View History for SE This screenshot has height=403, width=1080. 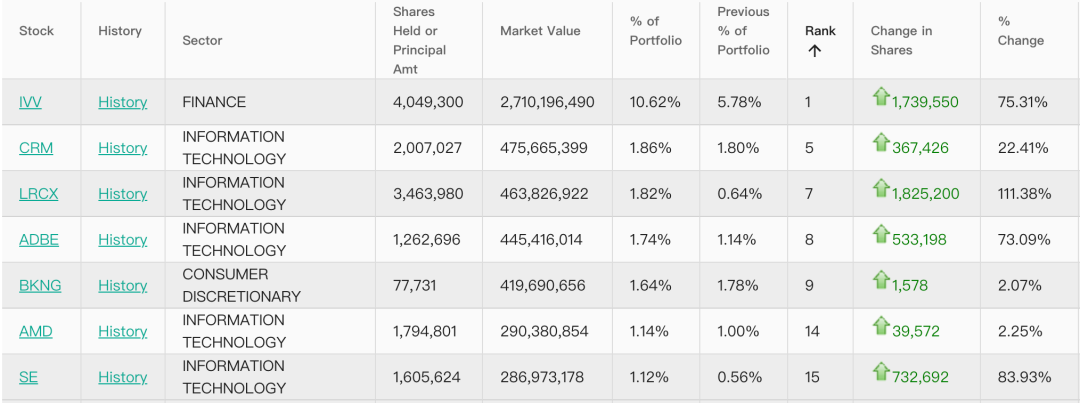[122, 377]
